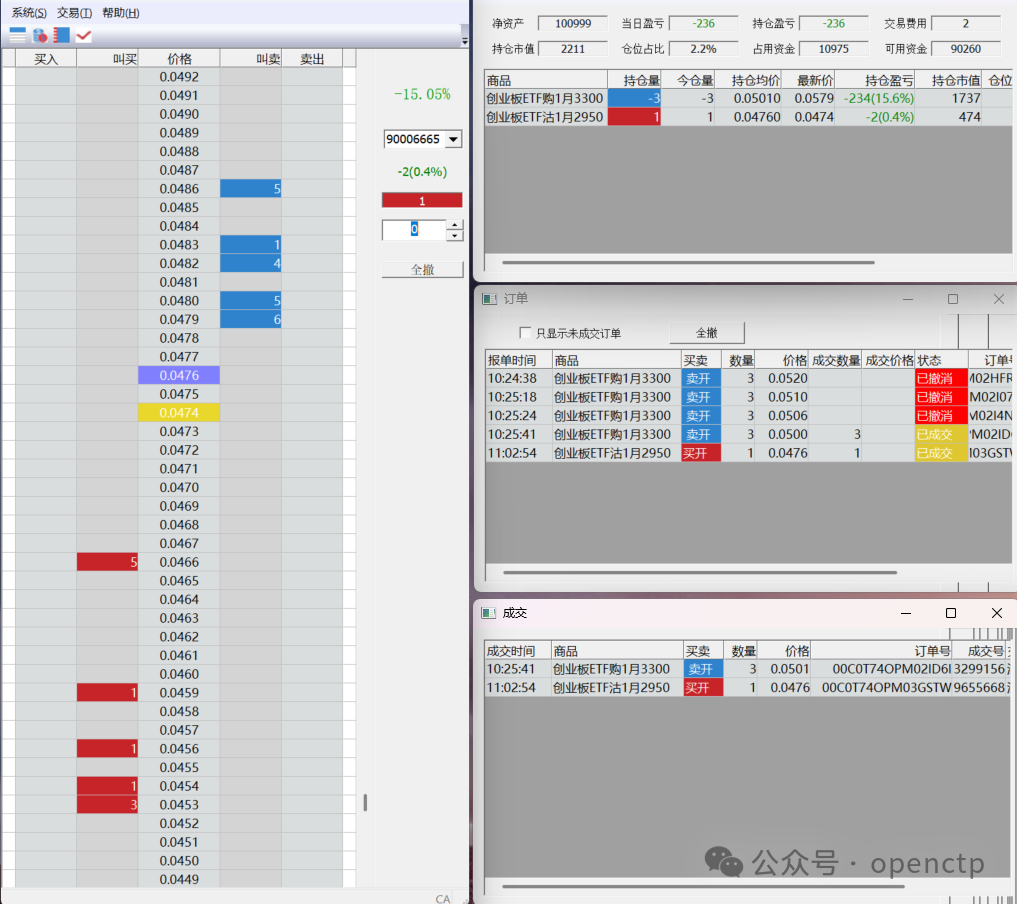Select order row at 10:25:18
The width and height of the screenshot is (1017, 904).
pyautogui.click(x=748, y=398)
